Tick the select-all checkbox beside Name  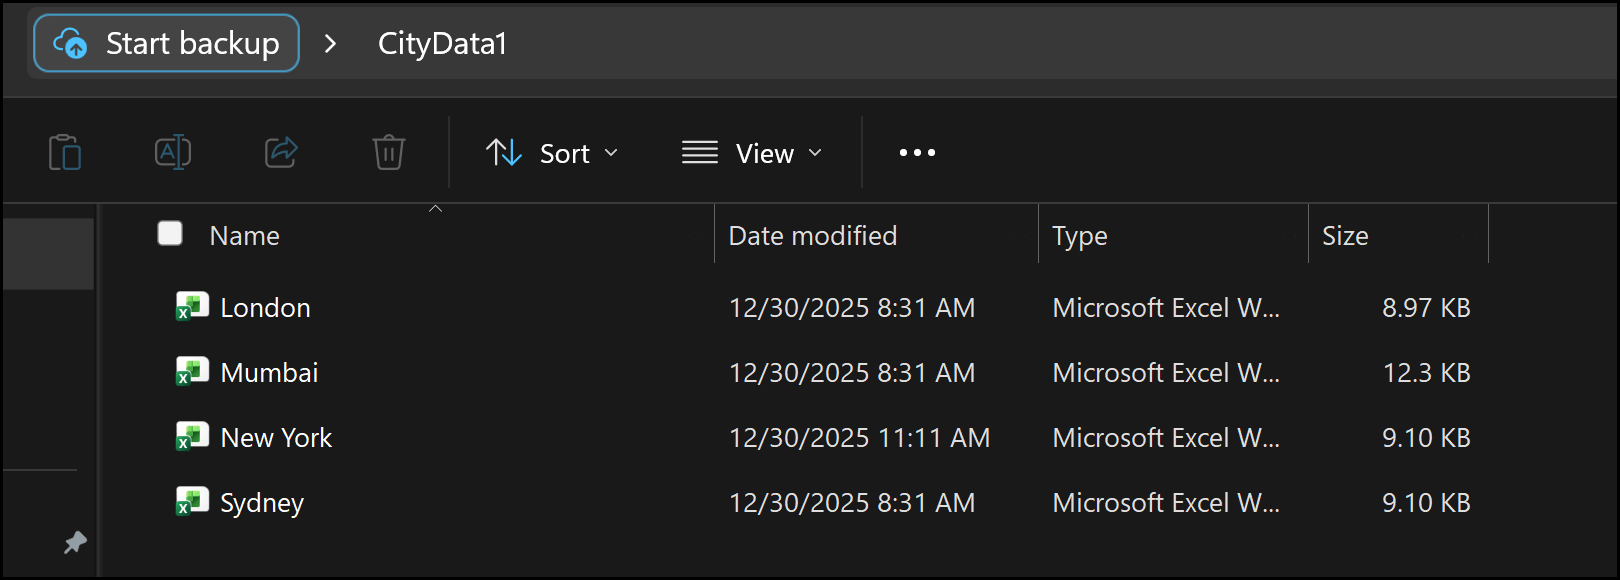(x=170, y=234)
